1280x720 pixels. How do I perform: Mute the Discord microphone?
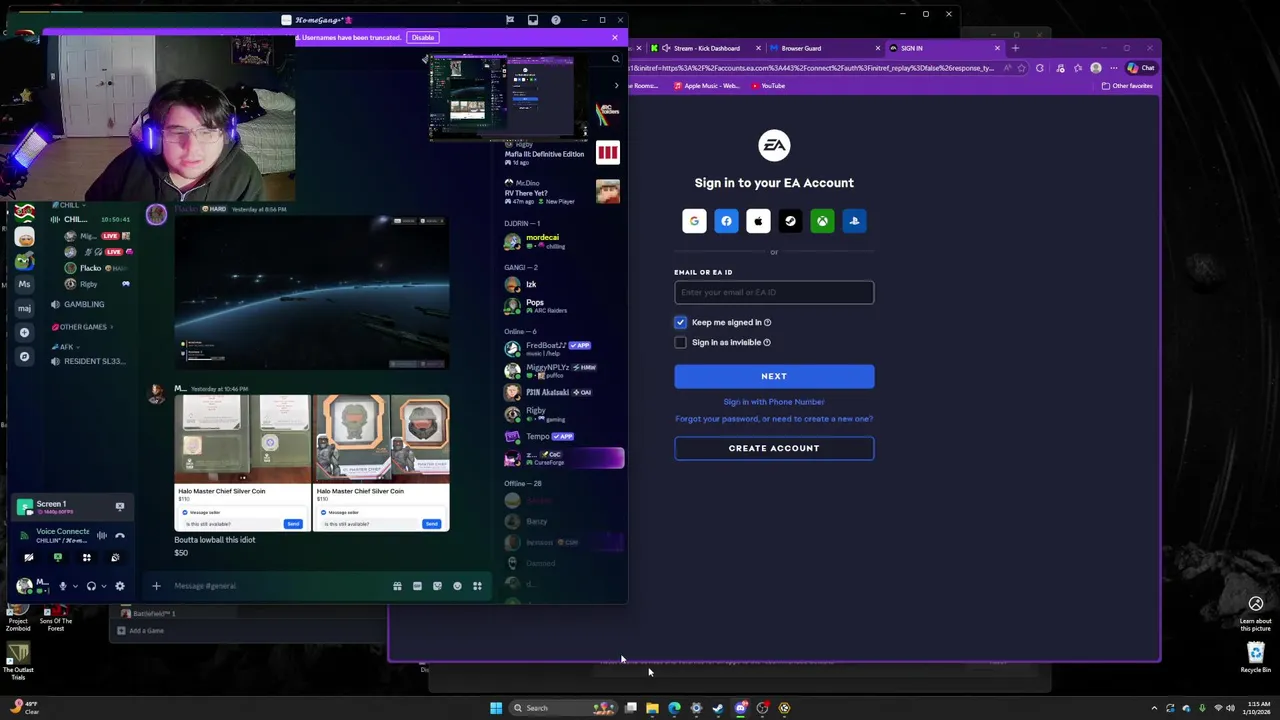[63, 586]
